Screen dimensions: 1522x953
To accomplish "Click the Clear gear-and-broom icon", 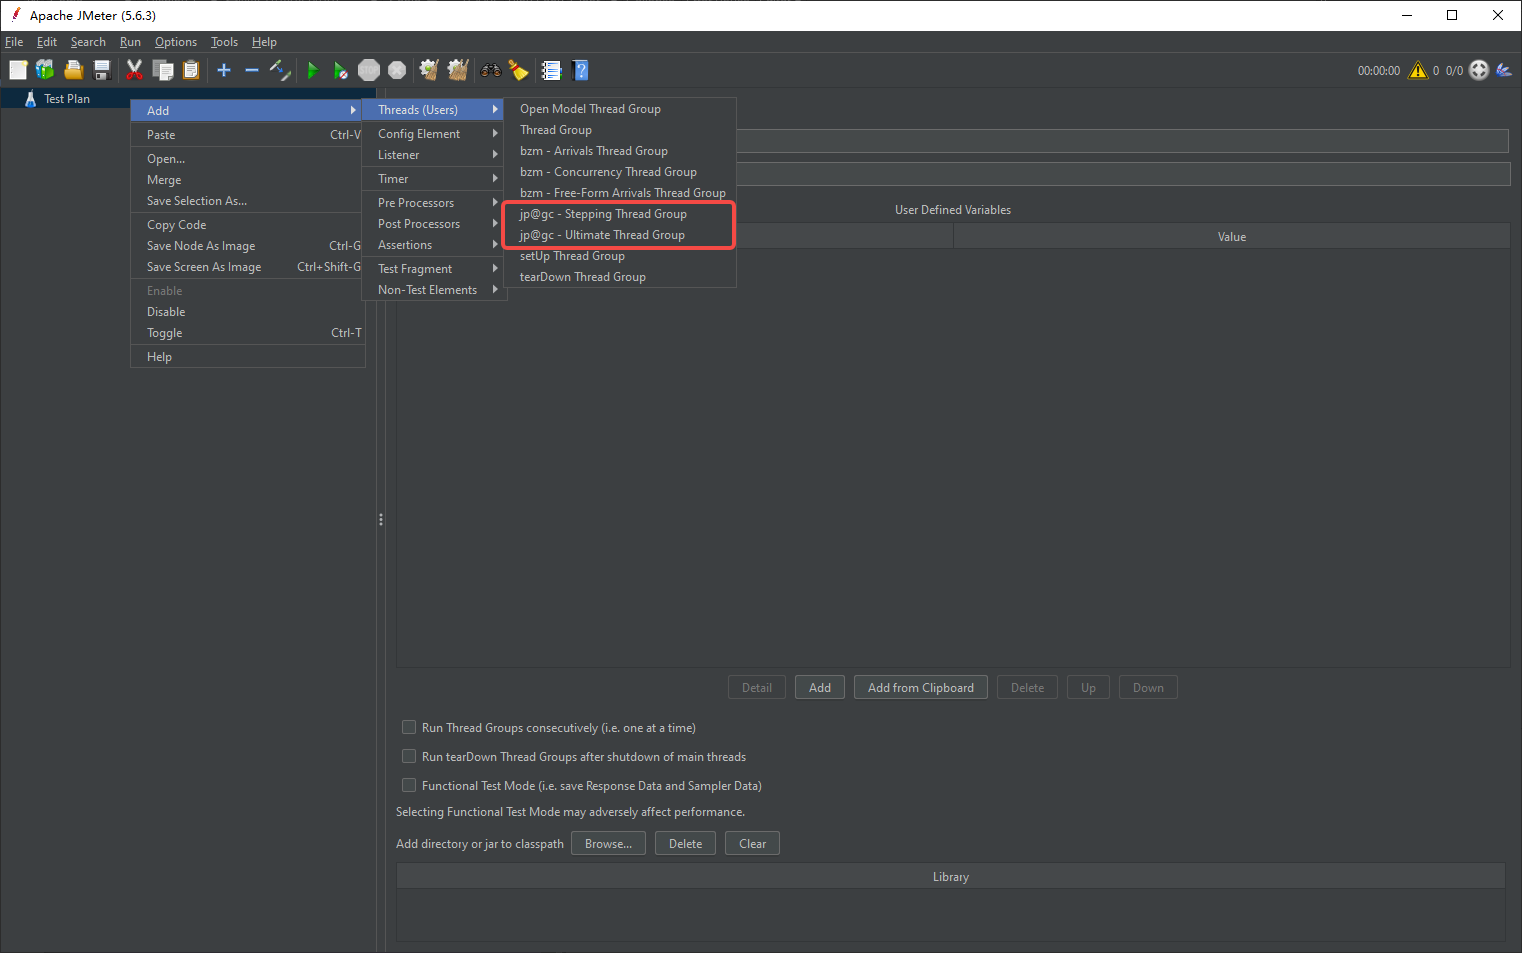I will pos(429,70).
